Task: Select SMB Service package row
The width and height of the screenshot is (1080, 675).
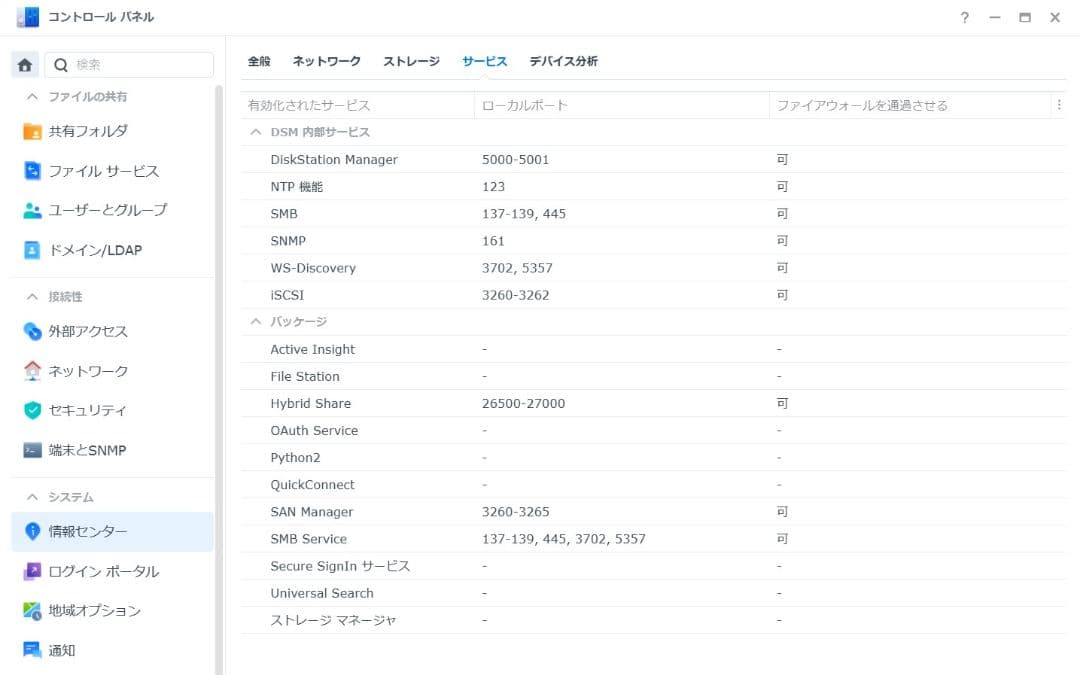Action: click(653, 539)
